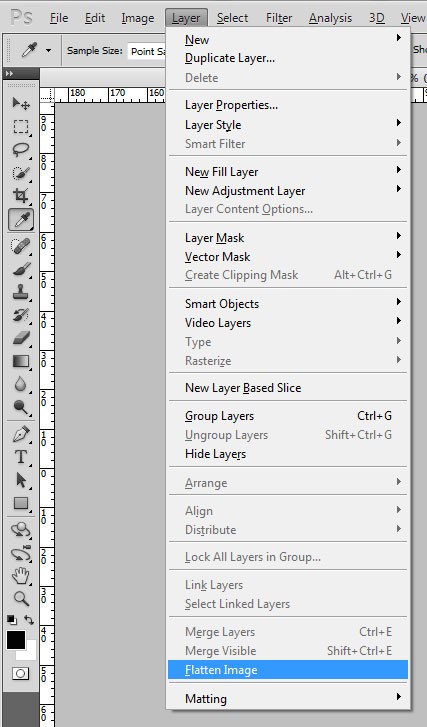The height and width of the screenshot is (727, 427).
Task: Select the Crop tool
Action: pos(21,196)
